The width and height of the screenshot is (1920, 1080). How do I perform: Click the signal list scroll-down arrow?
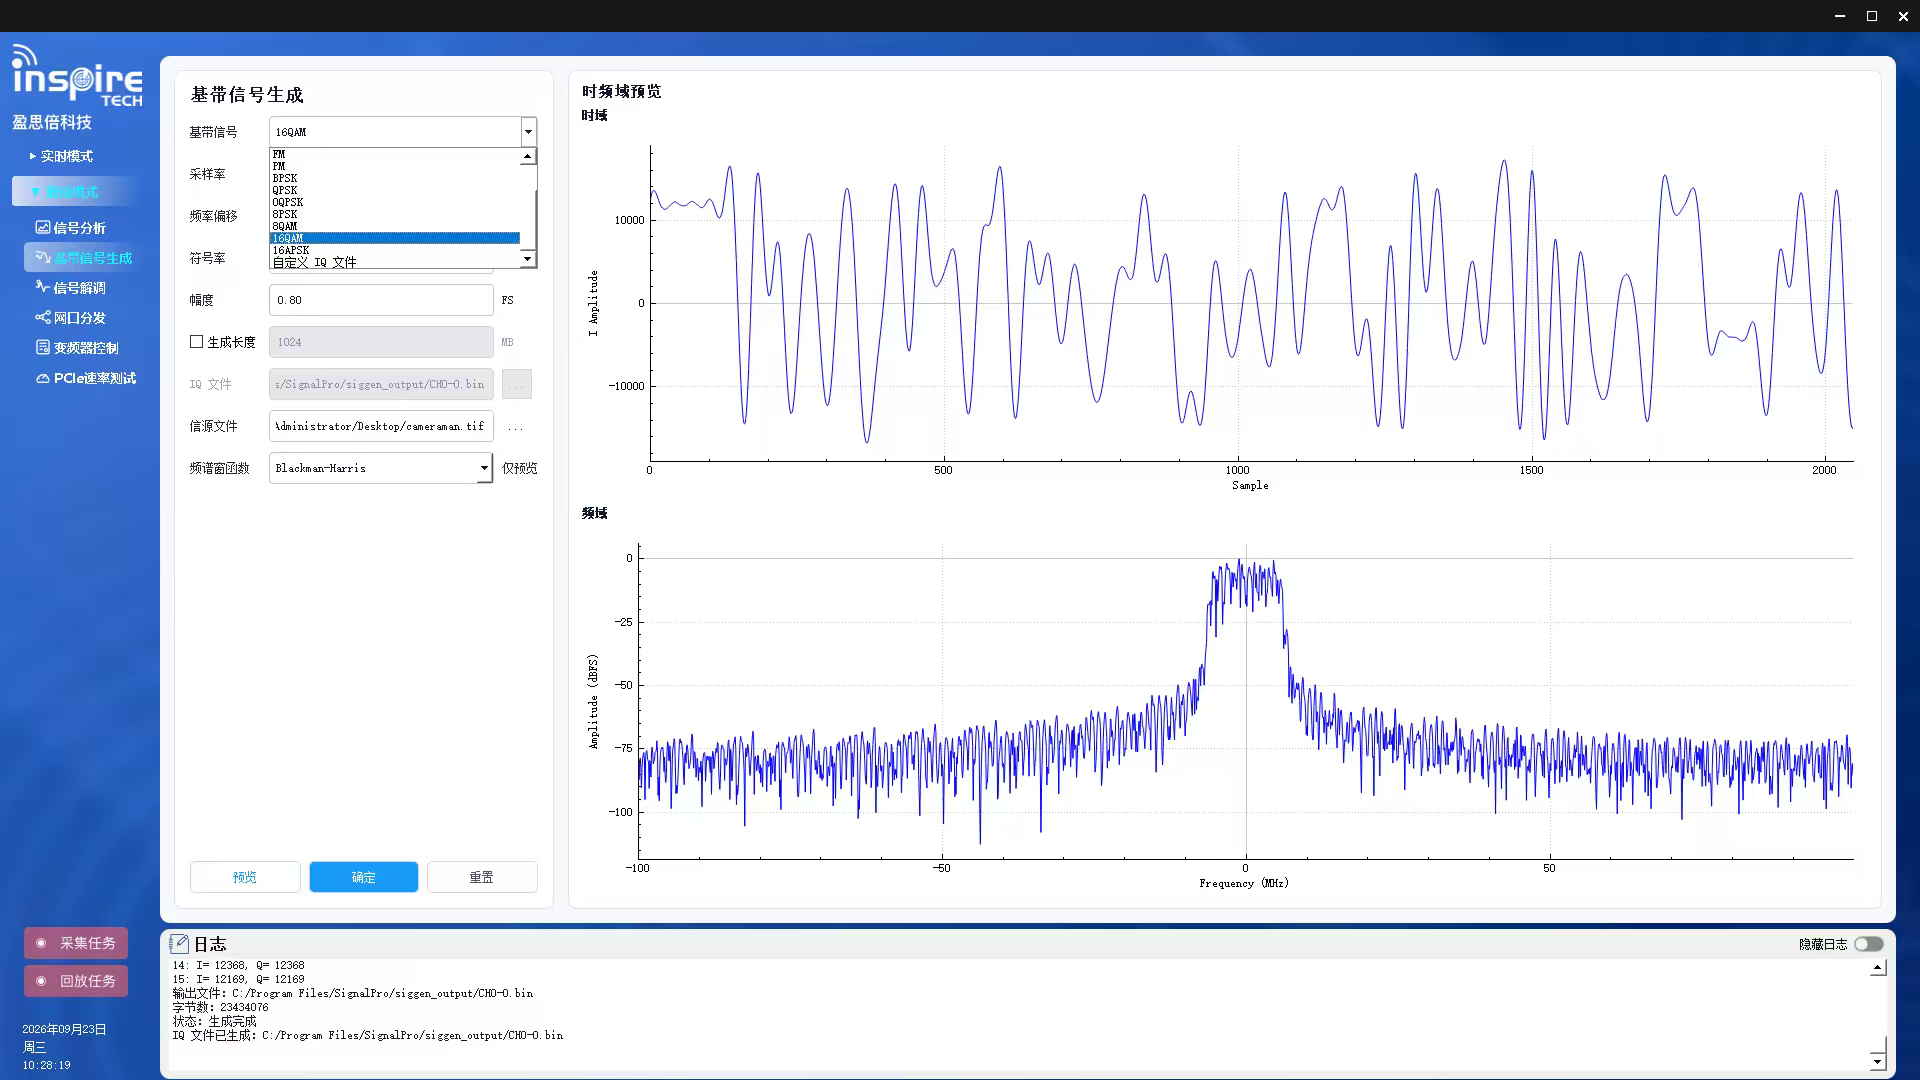(528, 260)
